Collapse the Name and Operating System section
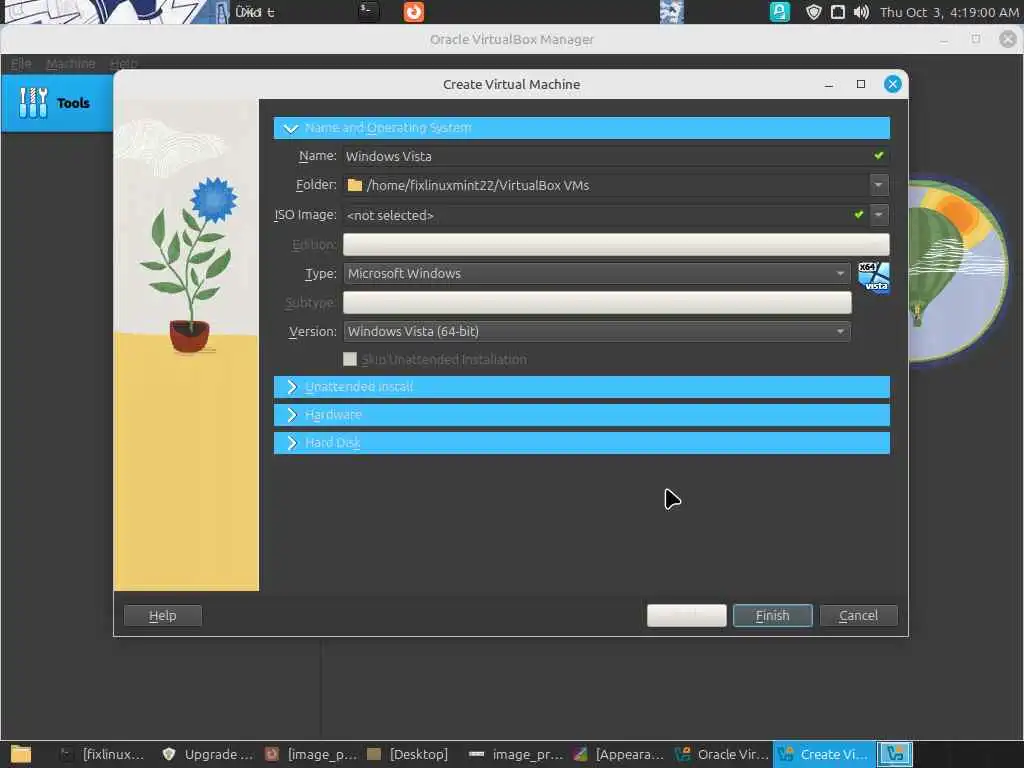The width and height of the screenshot is (1024, 768). [581, 128]
